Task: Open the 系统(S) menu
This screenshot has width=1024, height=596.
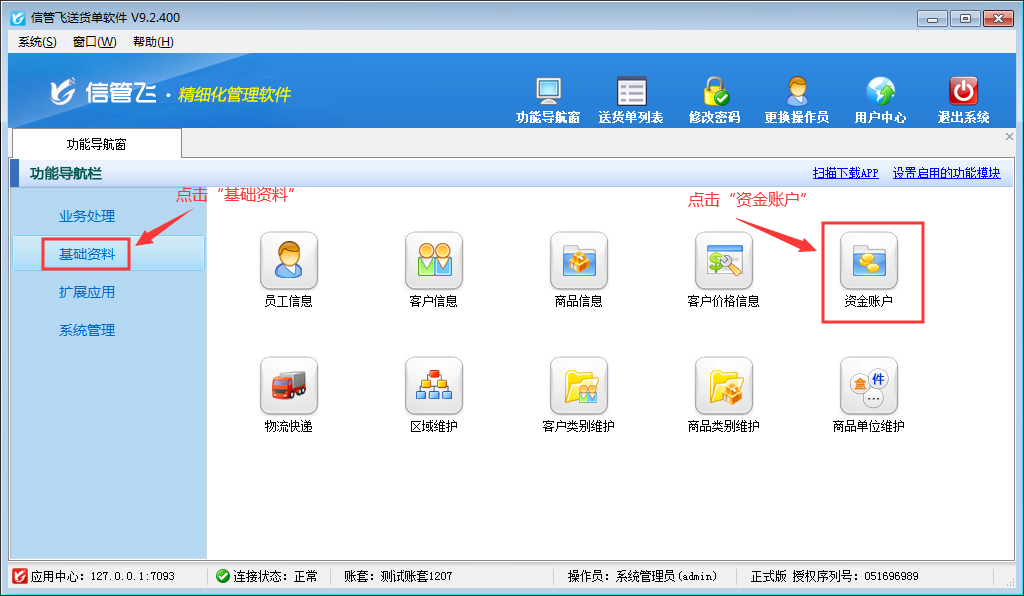Action: [x=37, y=42]
